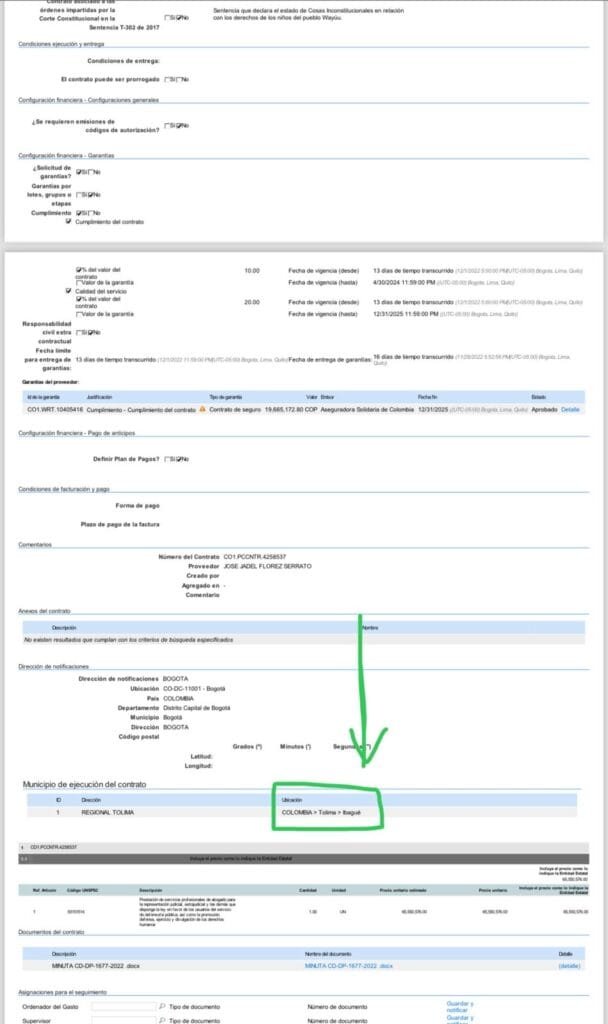
Task: Click 'CO-DC-11001 - Bogotá' Ubicación value
Action: tap(194, 688)
